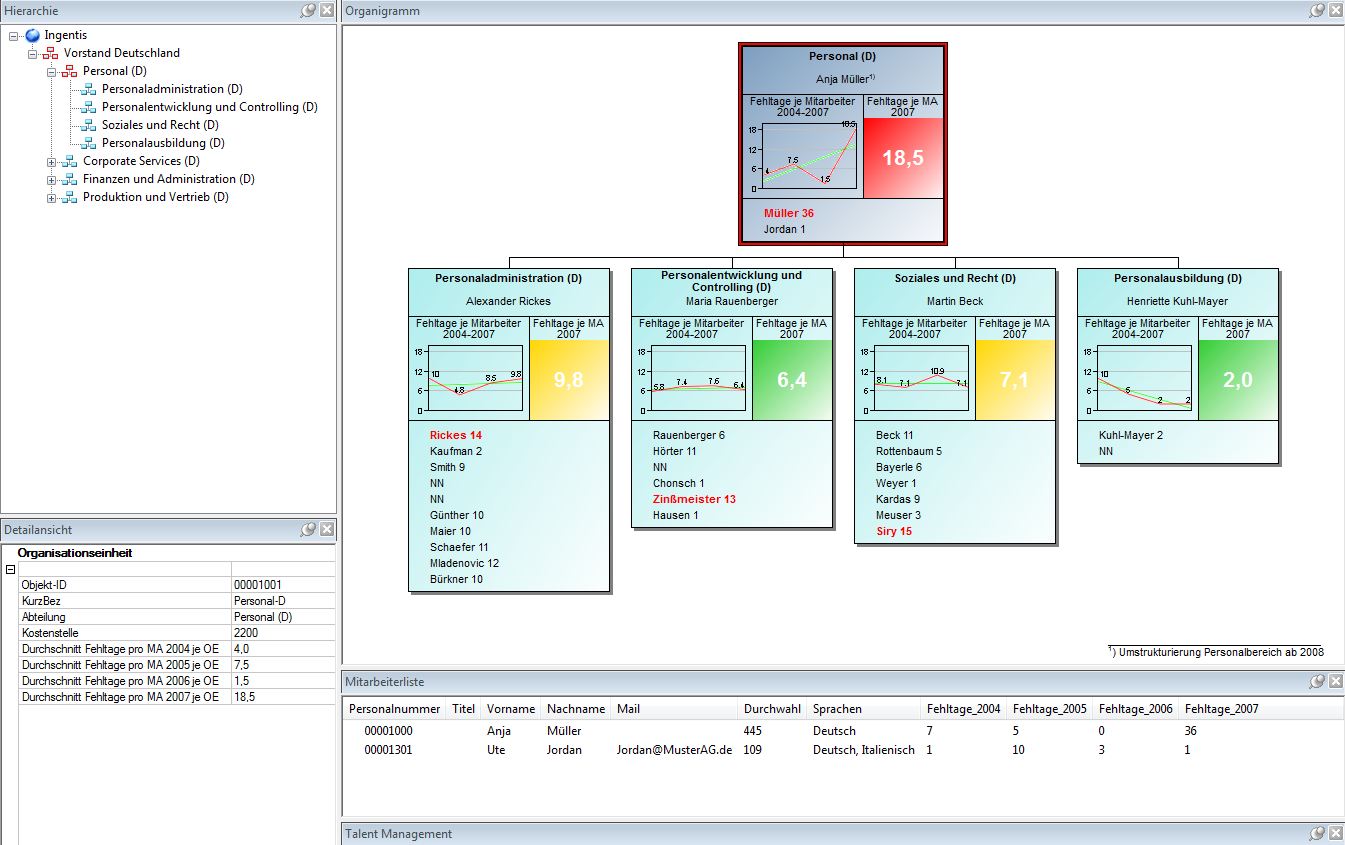Click Zinßmeister 13 in the org chart
The height and width of the screenshot is (845, 1345).
(694, 499)
